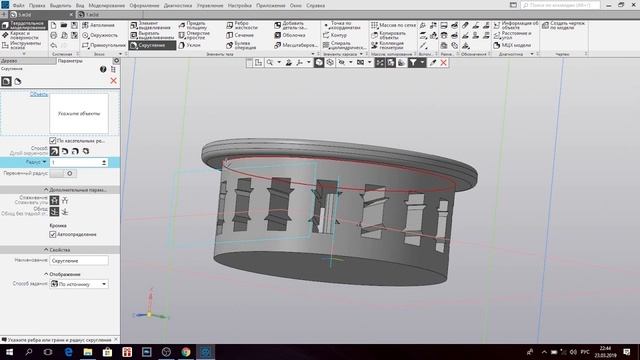
Task: Select Спираль цилиндрическая tool
Action: point(344,45)
